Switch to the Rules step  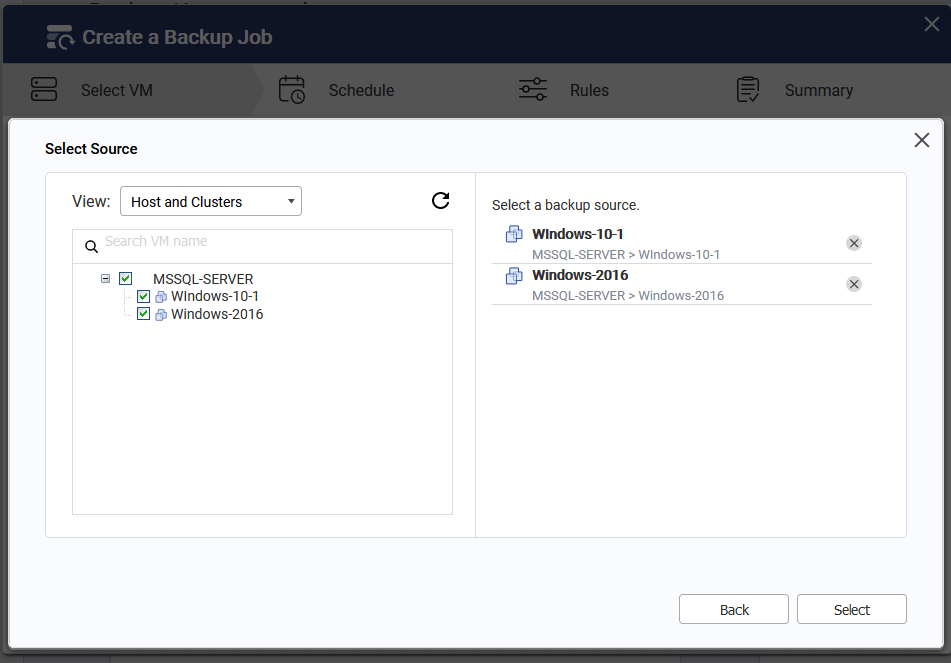pos(589,90)
